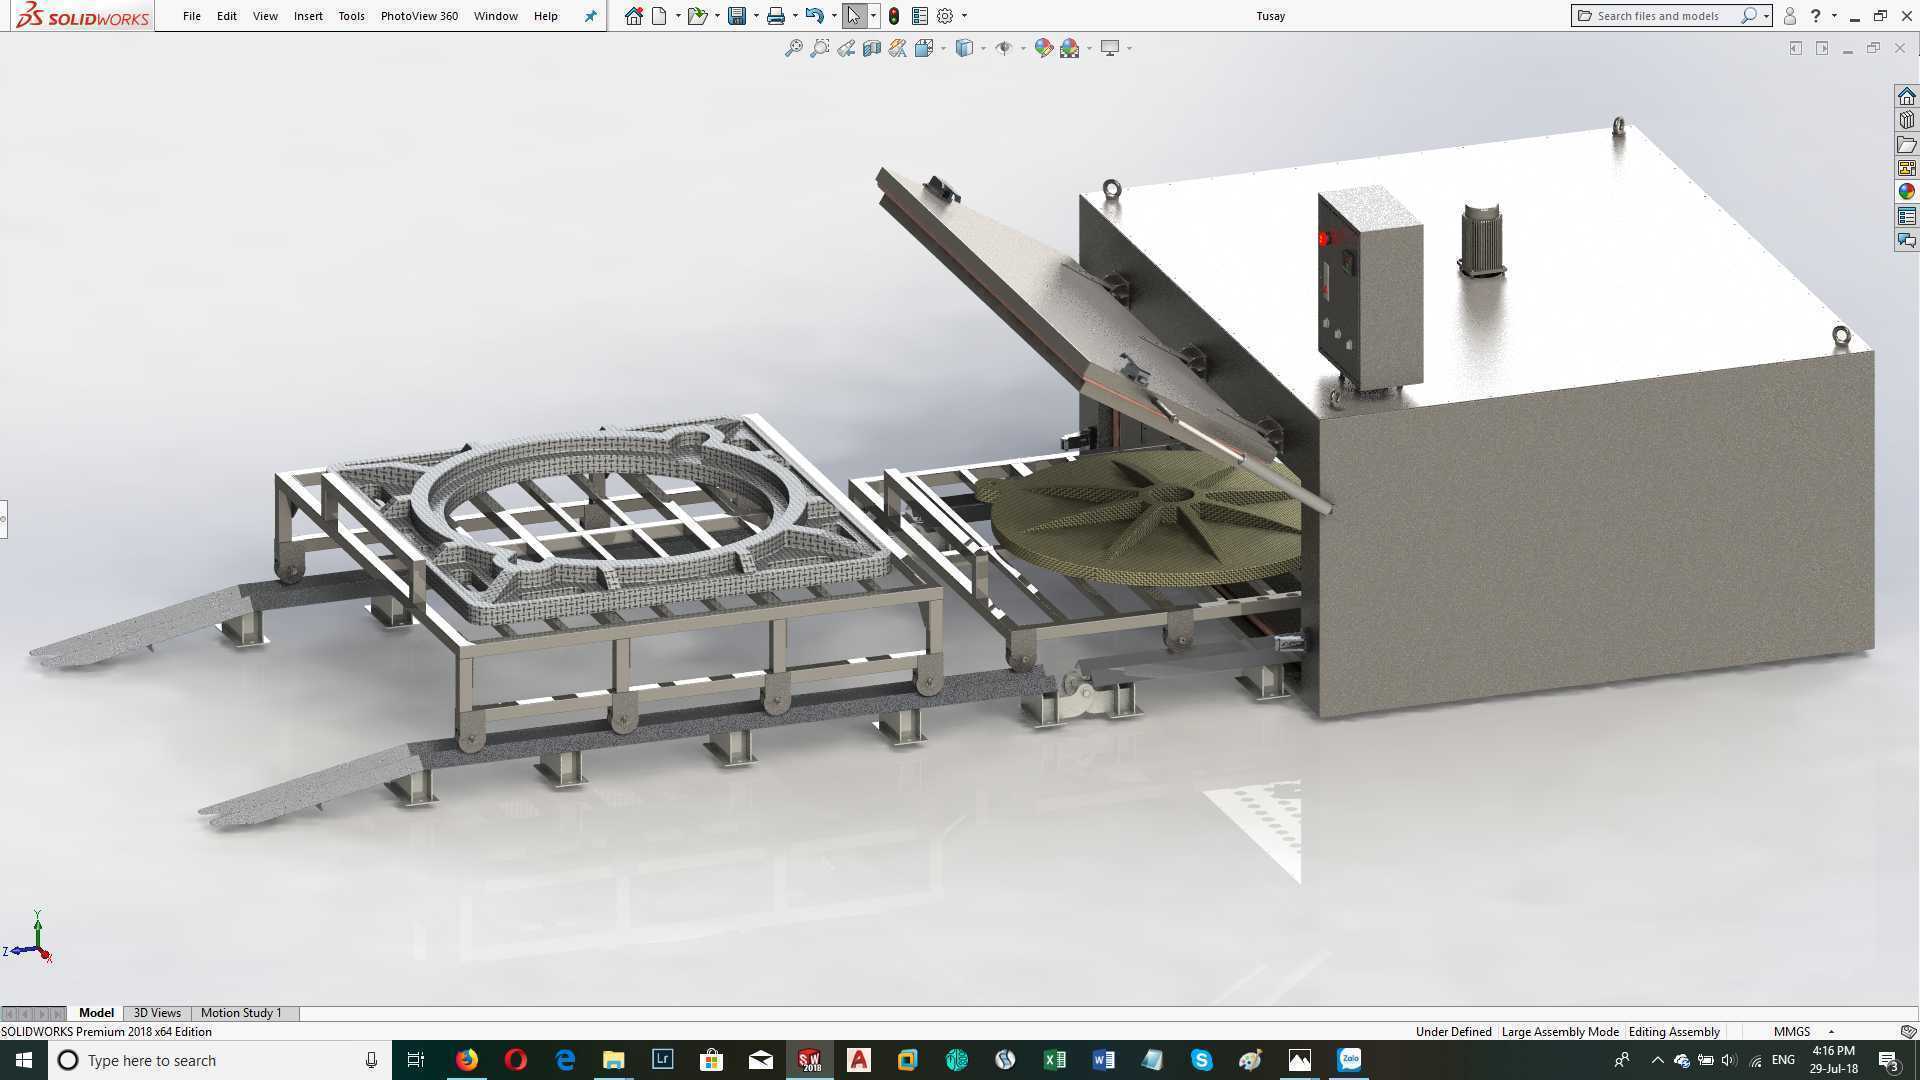Screen dimensions: 1920x1080
Task: Select the Zoom to Area tool
Action: (820, 48)
